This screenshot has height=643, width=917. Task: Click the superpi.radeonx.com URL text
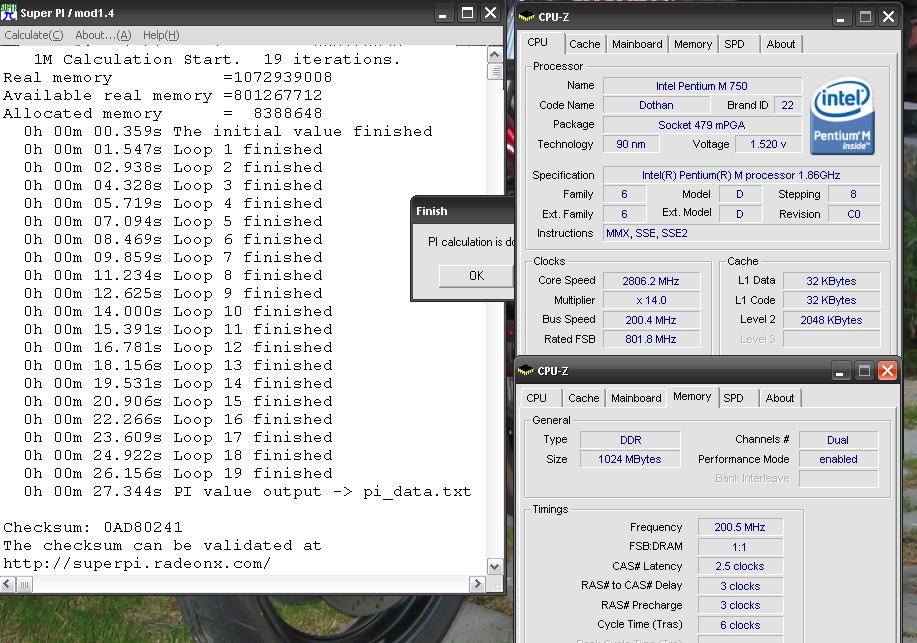coord(137,564)
